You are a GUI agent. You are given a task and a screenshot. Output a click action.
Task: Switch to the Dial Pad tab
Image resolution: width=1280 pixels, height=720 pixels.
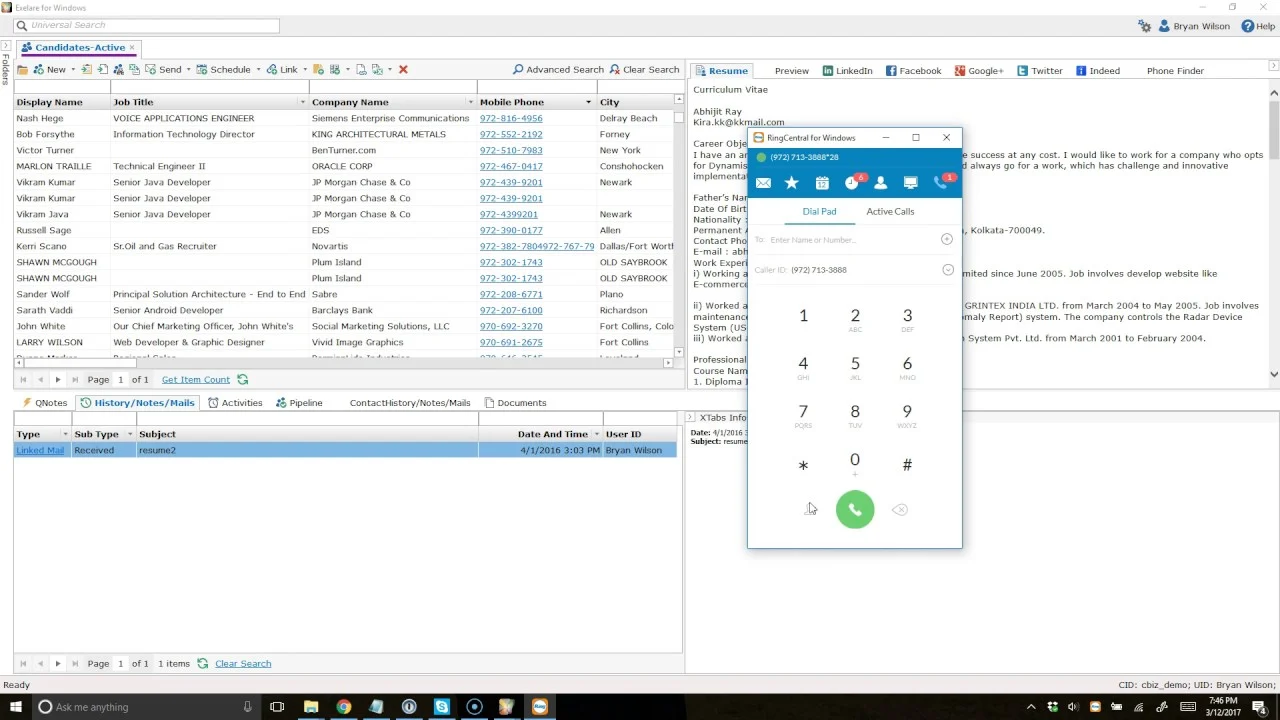819,211
